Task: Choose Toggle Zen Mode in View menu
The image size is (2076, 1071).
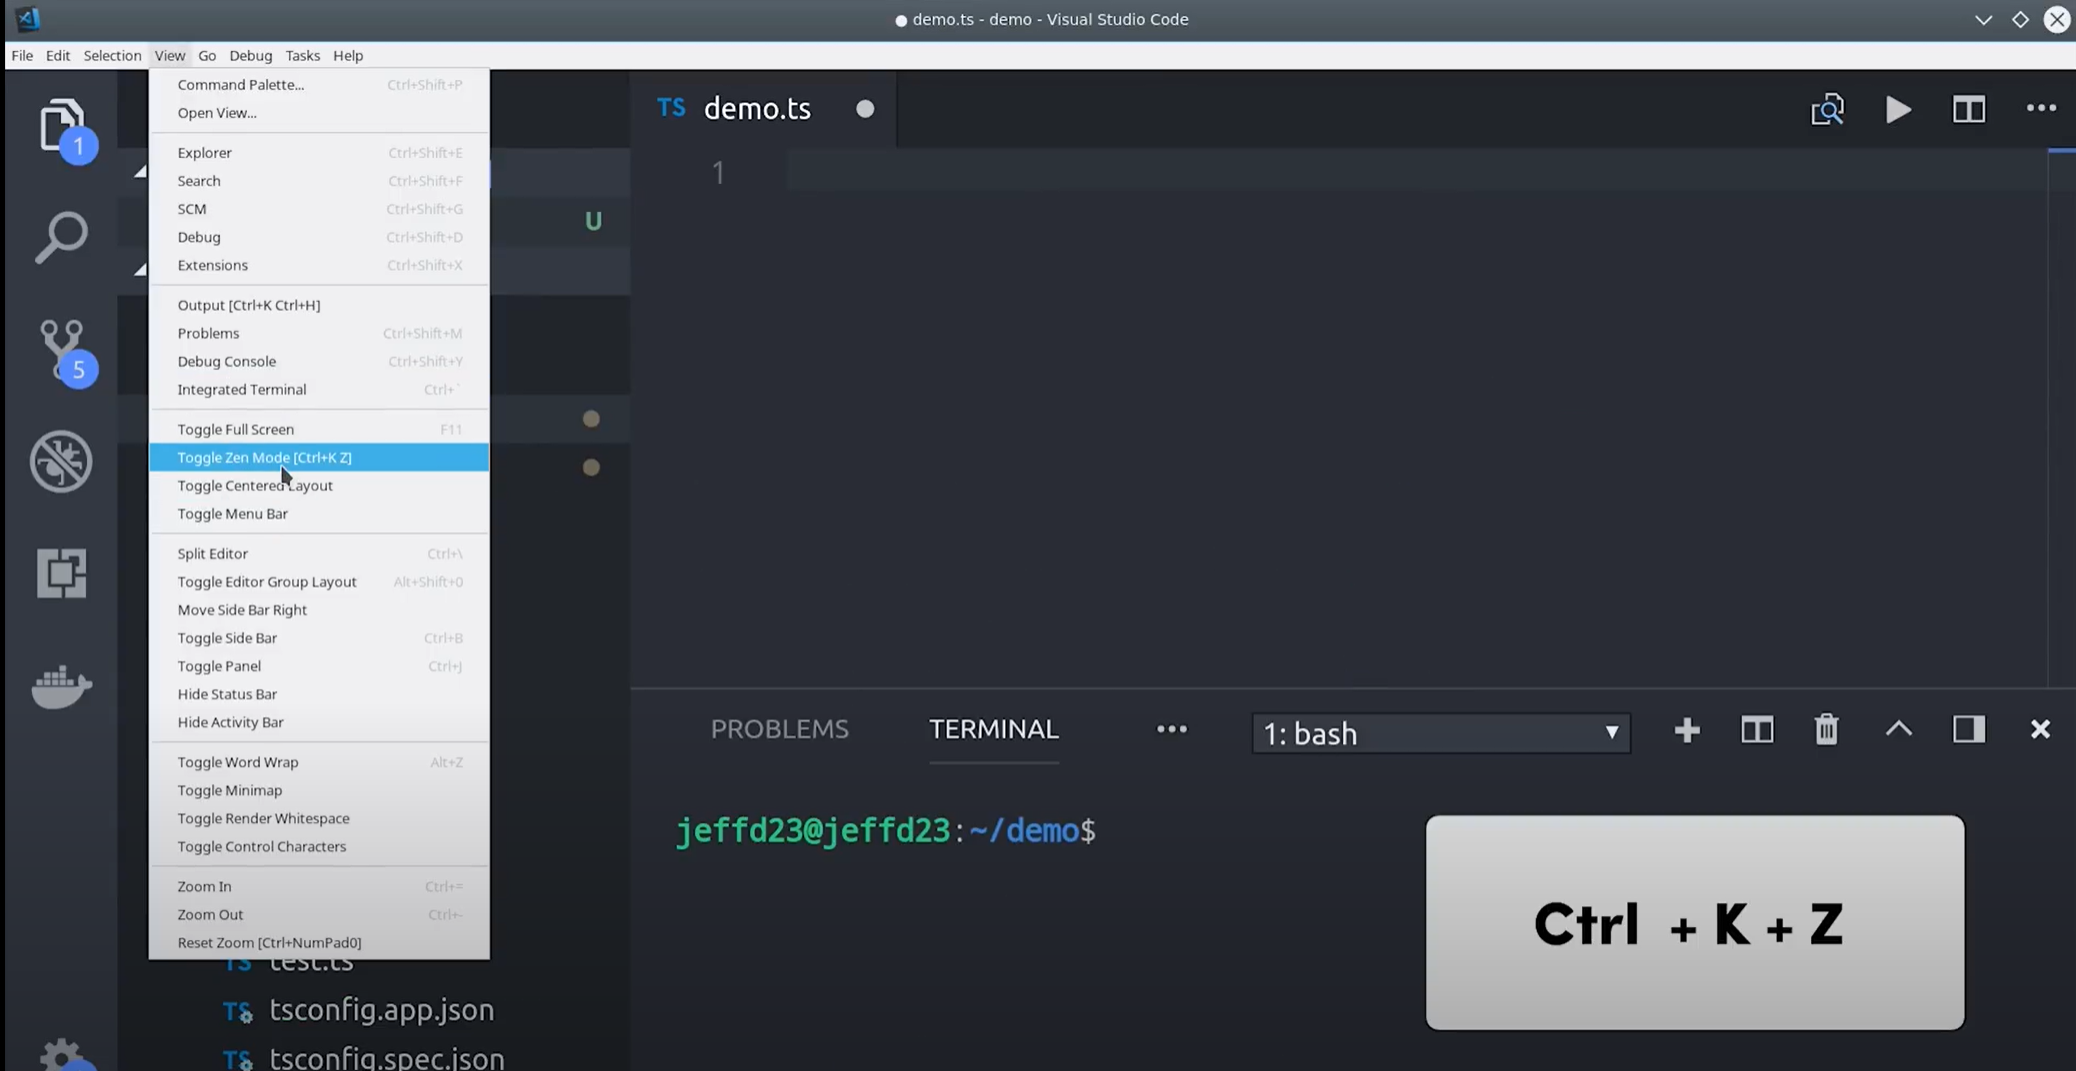Action: click(319, 457)
